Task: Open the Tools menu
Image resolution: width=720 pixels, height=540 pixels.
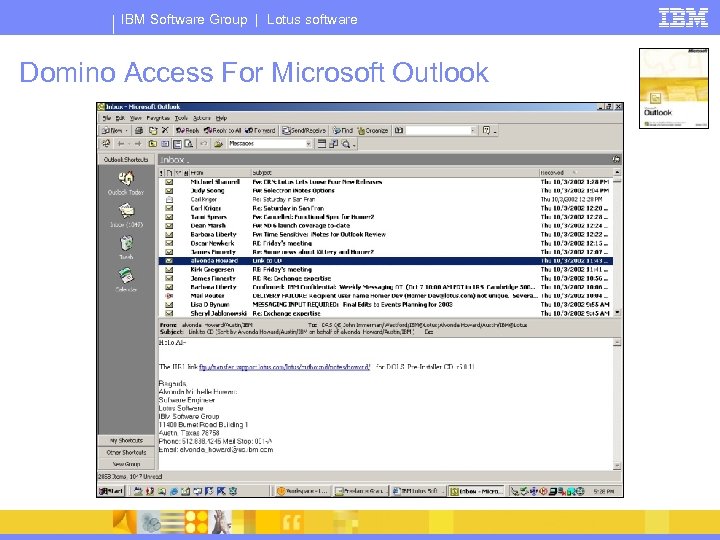Action: (181, 118)
